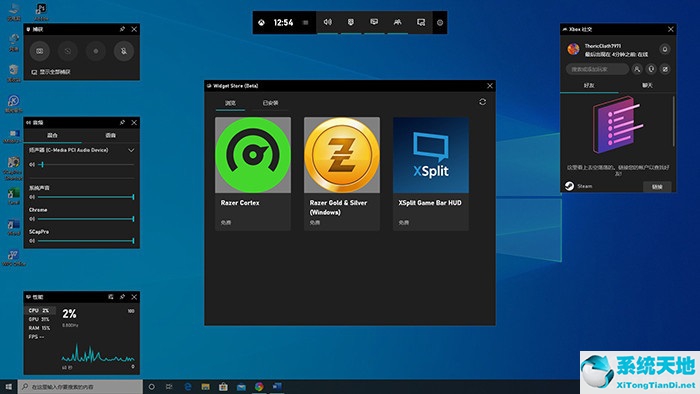Adjust the system sounds volume slider
Viewport: 700px width, 394px height.
pyautogui.click(x=86, y=197)
